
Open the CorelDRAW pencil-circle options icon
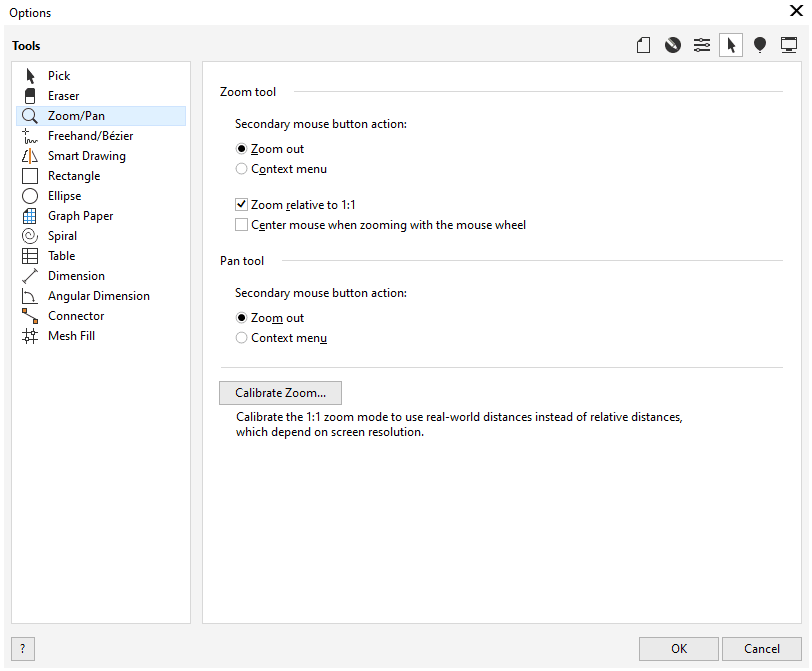(x=673, y=45)
